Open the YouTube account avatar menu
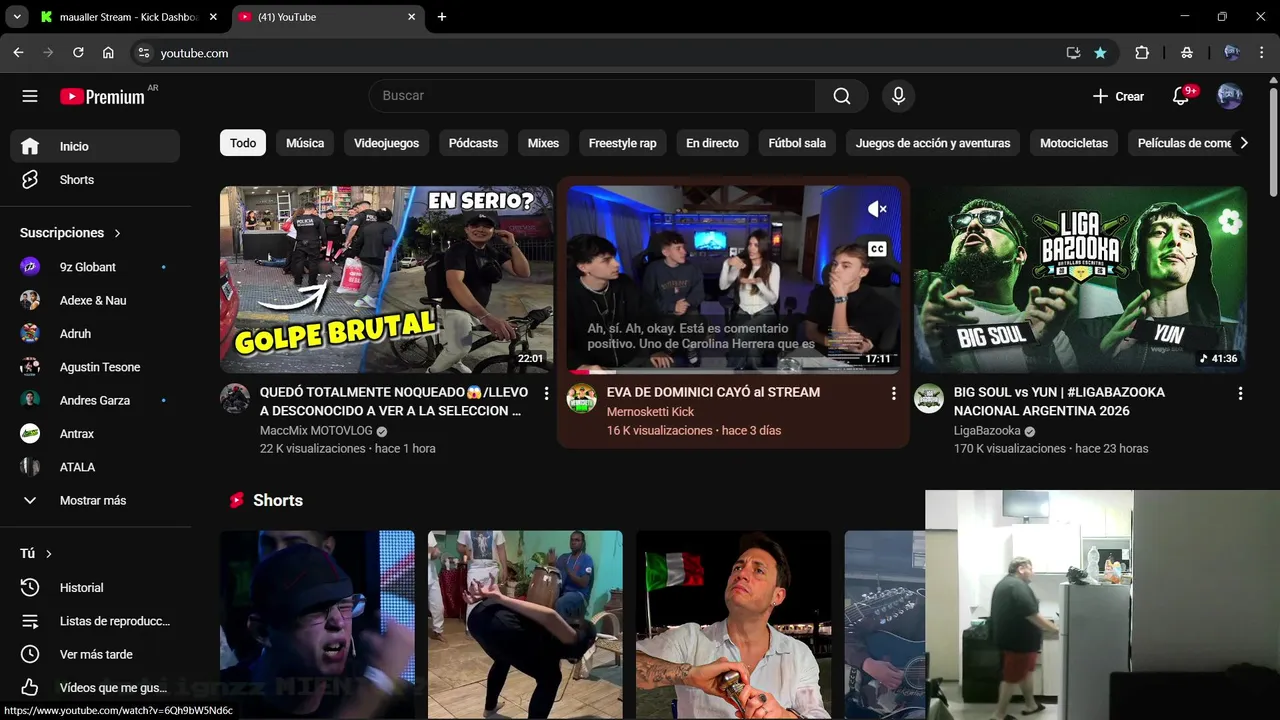Screen dimensions: 1280x720 click(x=1229, y=96)
